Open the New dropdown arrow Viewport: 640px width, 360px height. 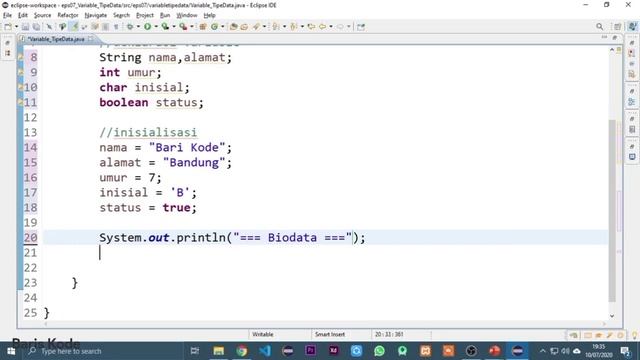pos(16,27)
